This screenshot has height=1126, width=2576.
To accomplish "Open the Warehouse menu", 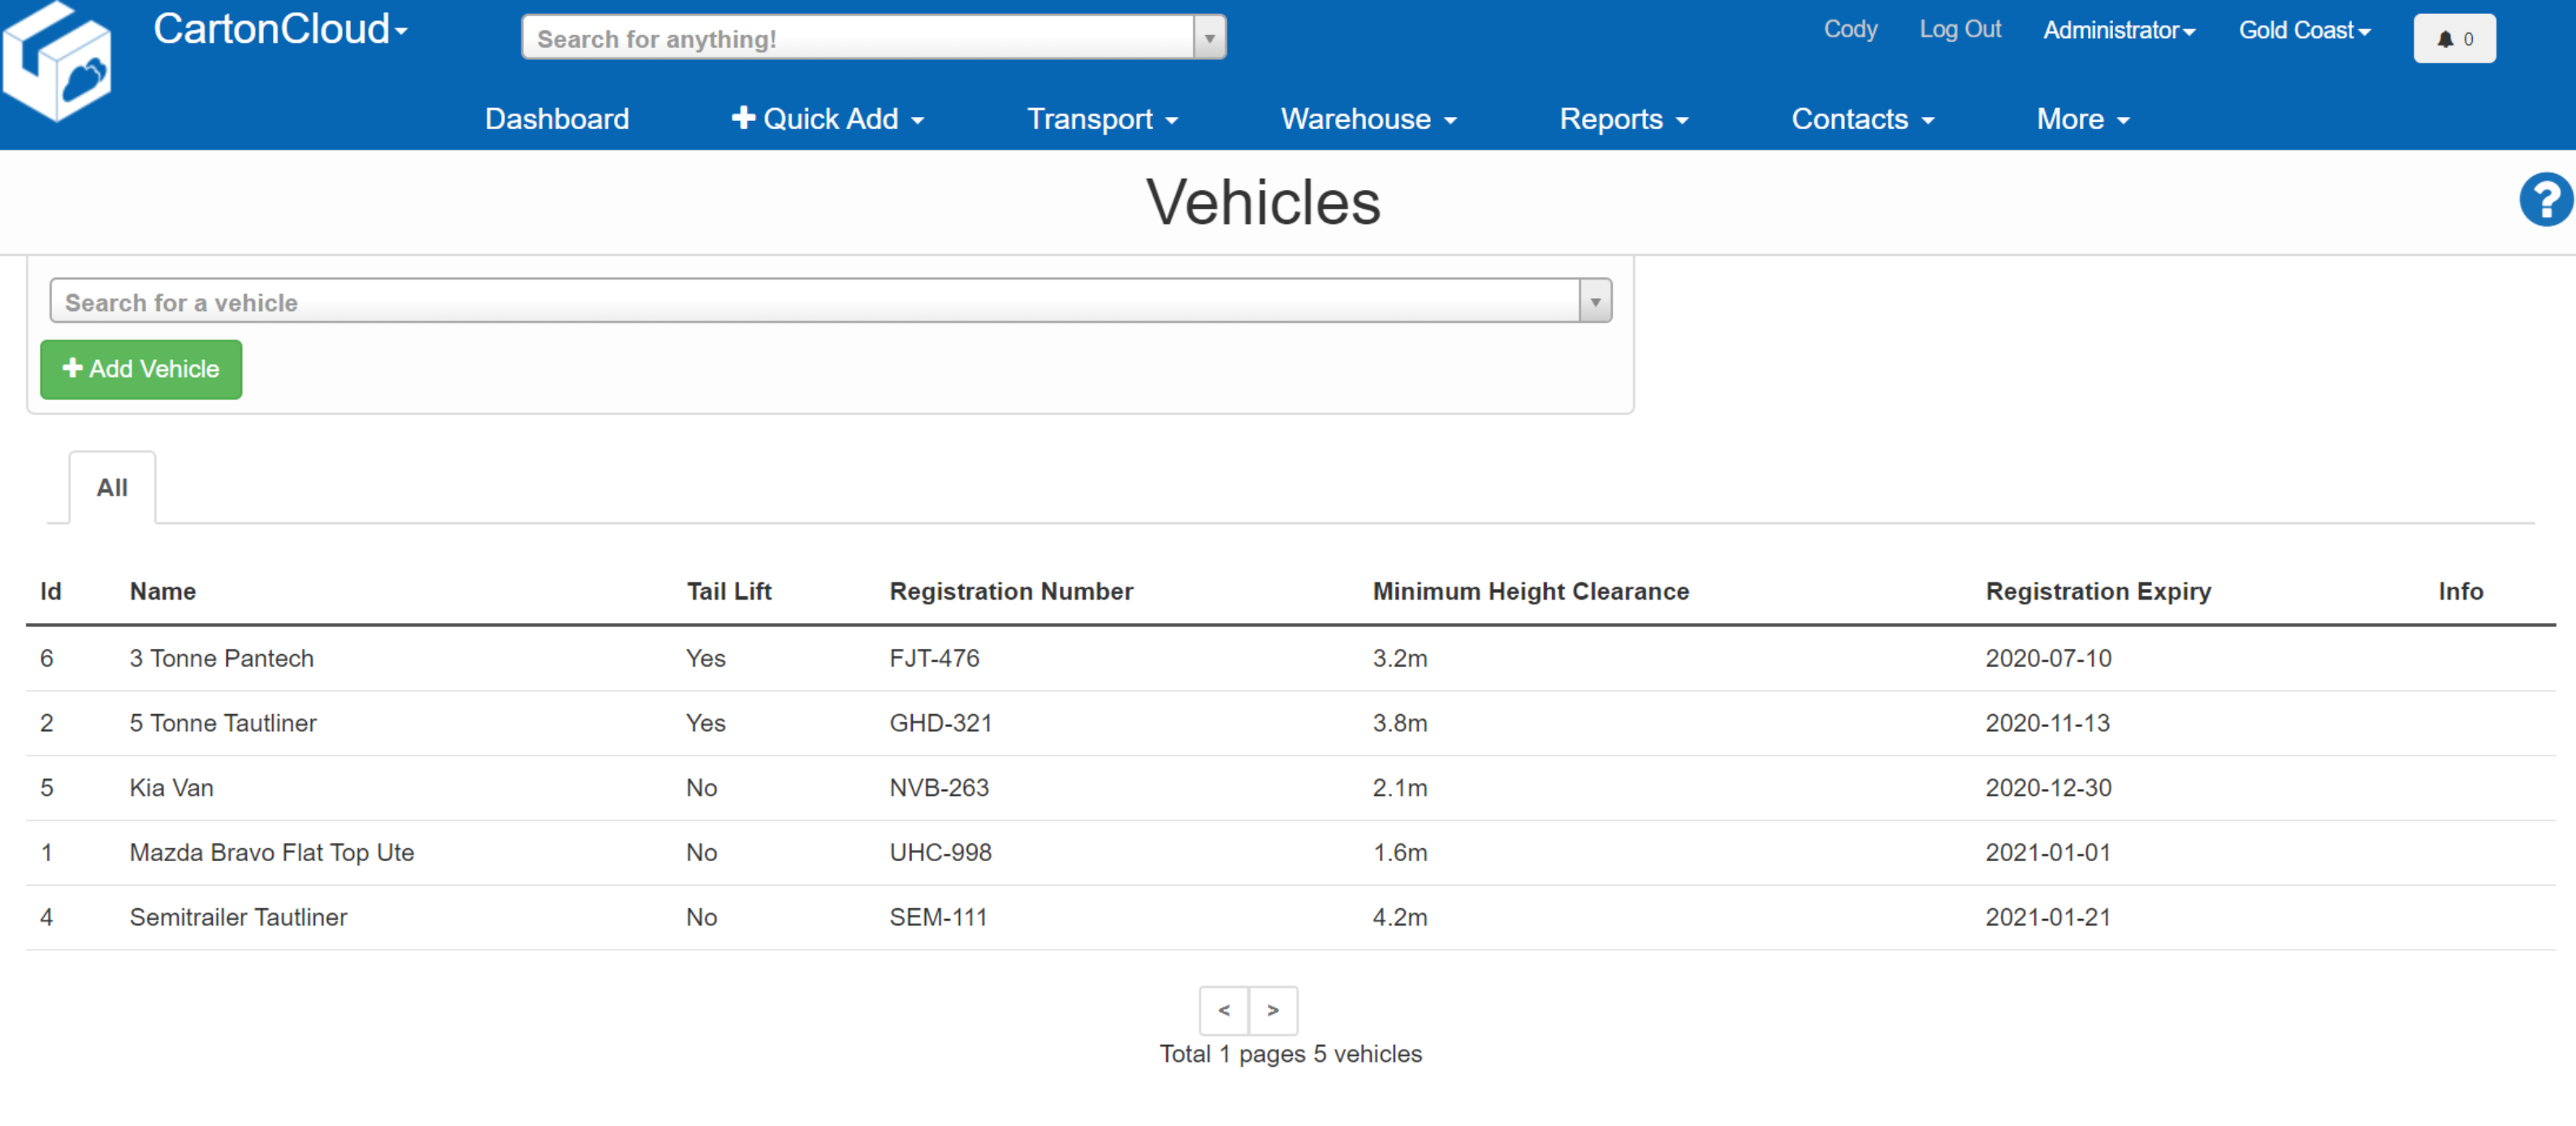I will pyautogui.click(x=1366, y=119).
